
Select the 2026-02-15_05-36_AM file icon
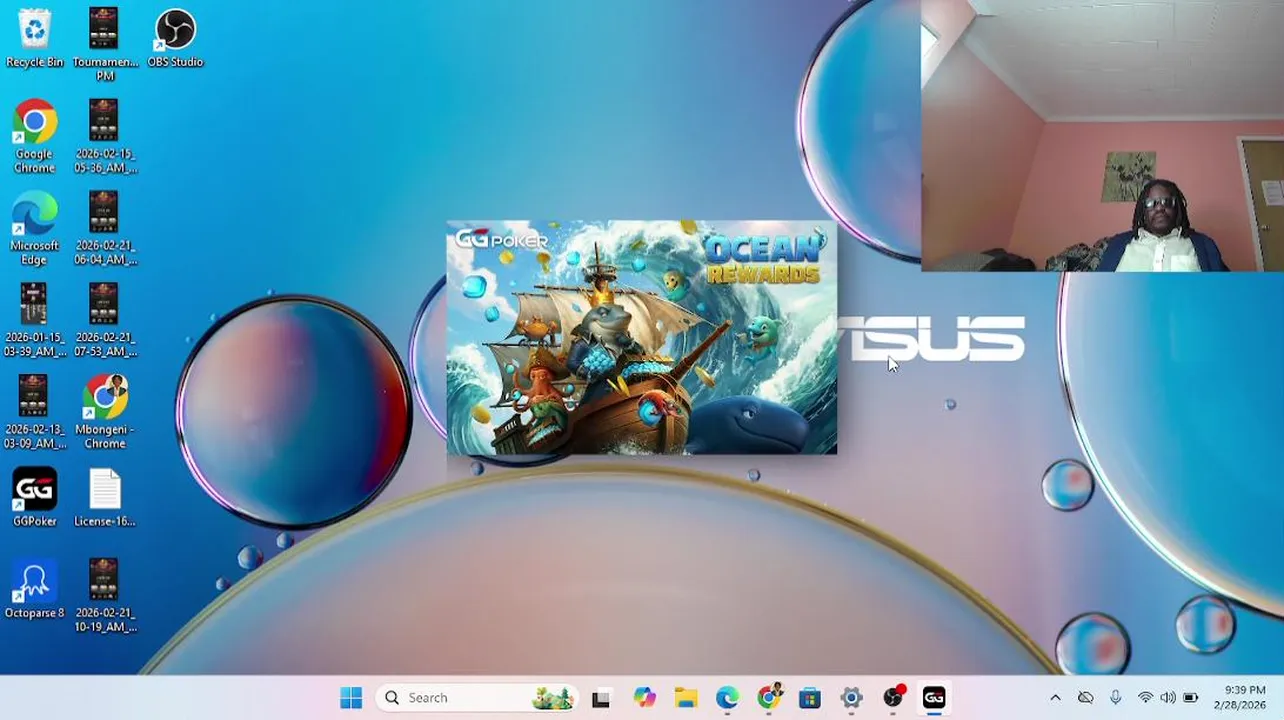coord(104,136)
